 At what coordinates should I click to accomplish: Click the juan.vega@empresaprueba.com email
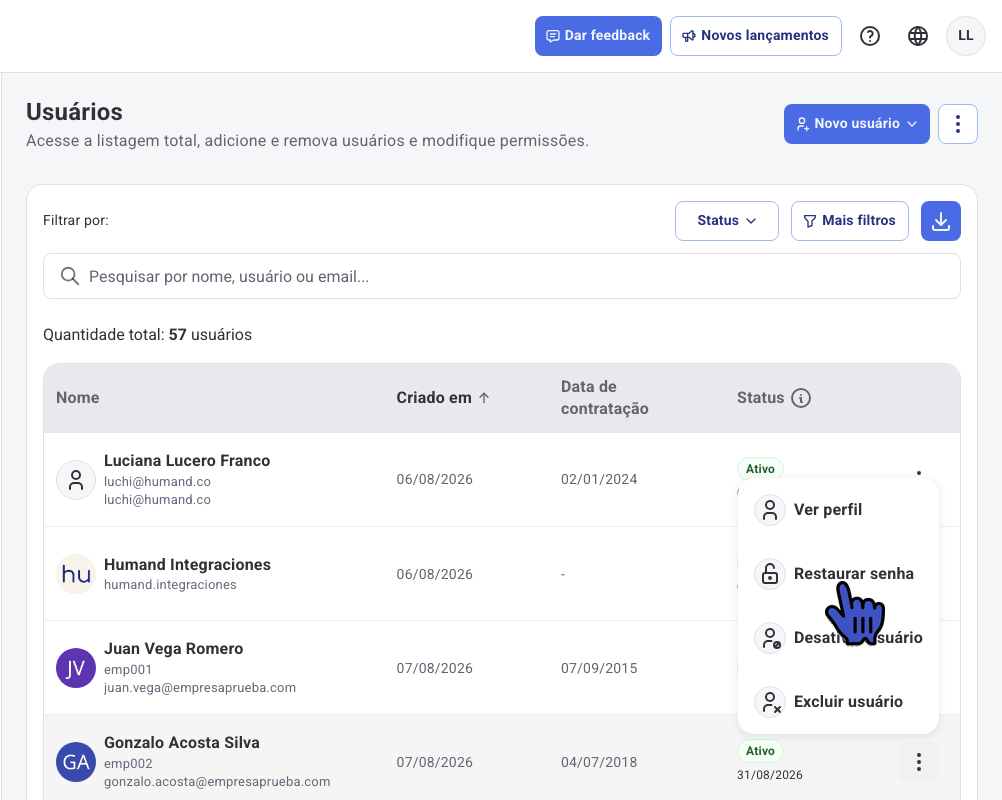tap(200, 688)
